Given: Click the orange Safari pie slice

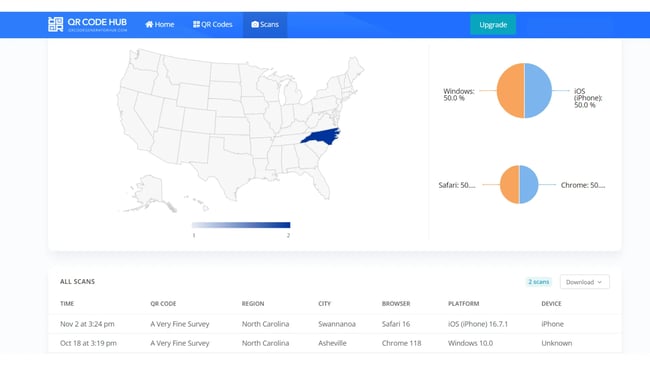Looking at the screenshot, I should 509,185.
